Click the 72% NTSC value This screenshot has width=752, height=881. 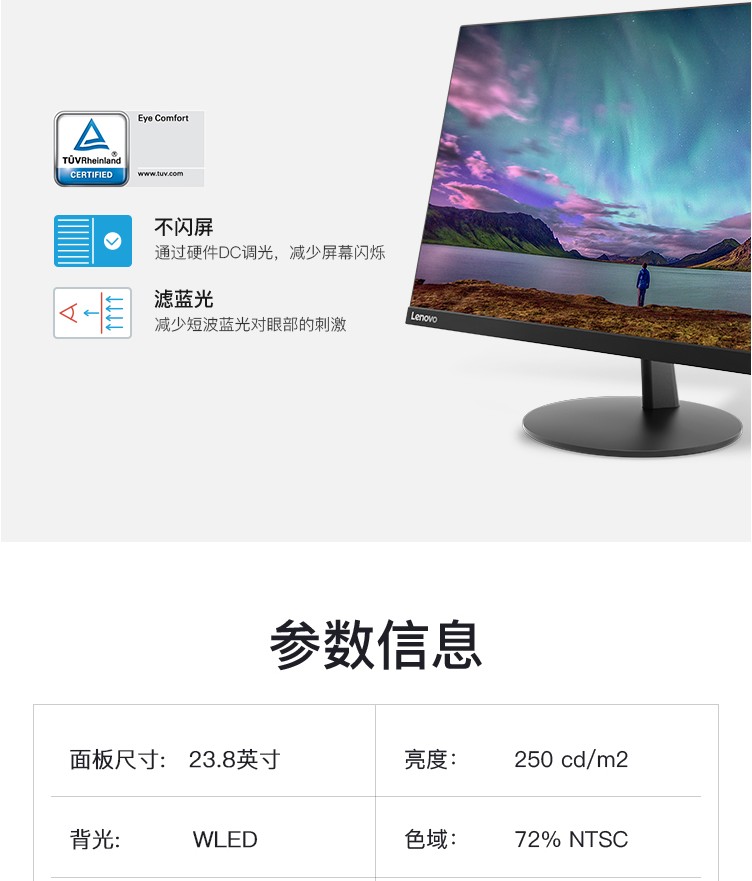pyautogui.click(x=571, y=839)
